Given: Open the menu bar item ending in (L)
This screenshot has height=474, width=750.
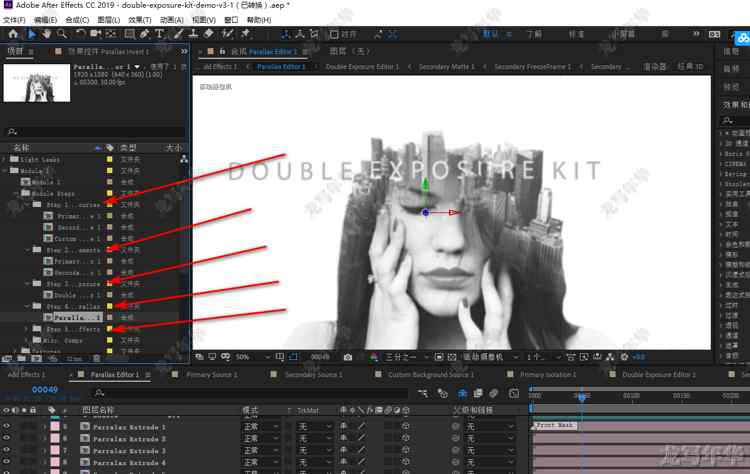Looking at the screenshot, I should tap(109, 20).
